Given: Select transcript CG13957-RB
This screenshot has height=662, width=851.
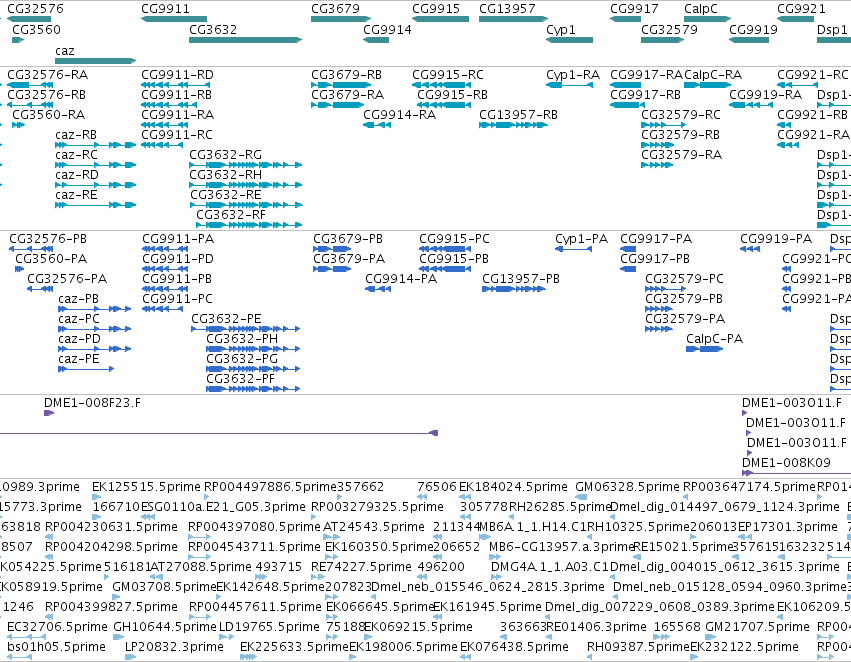Looking at the screenshot, I should 518,114.
